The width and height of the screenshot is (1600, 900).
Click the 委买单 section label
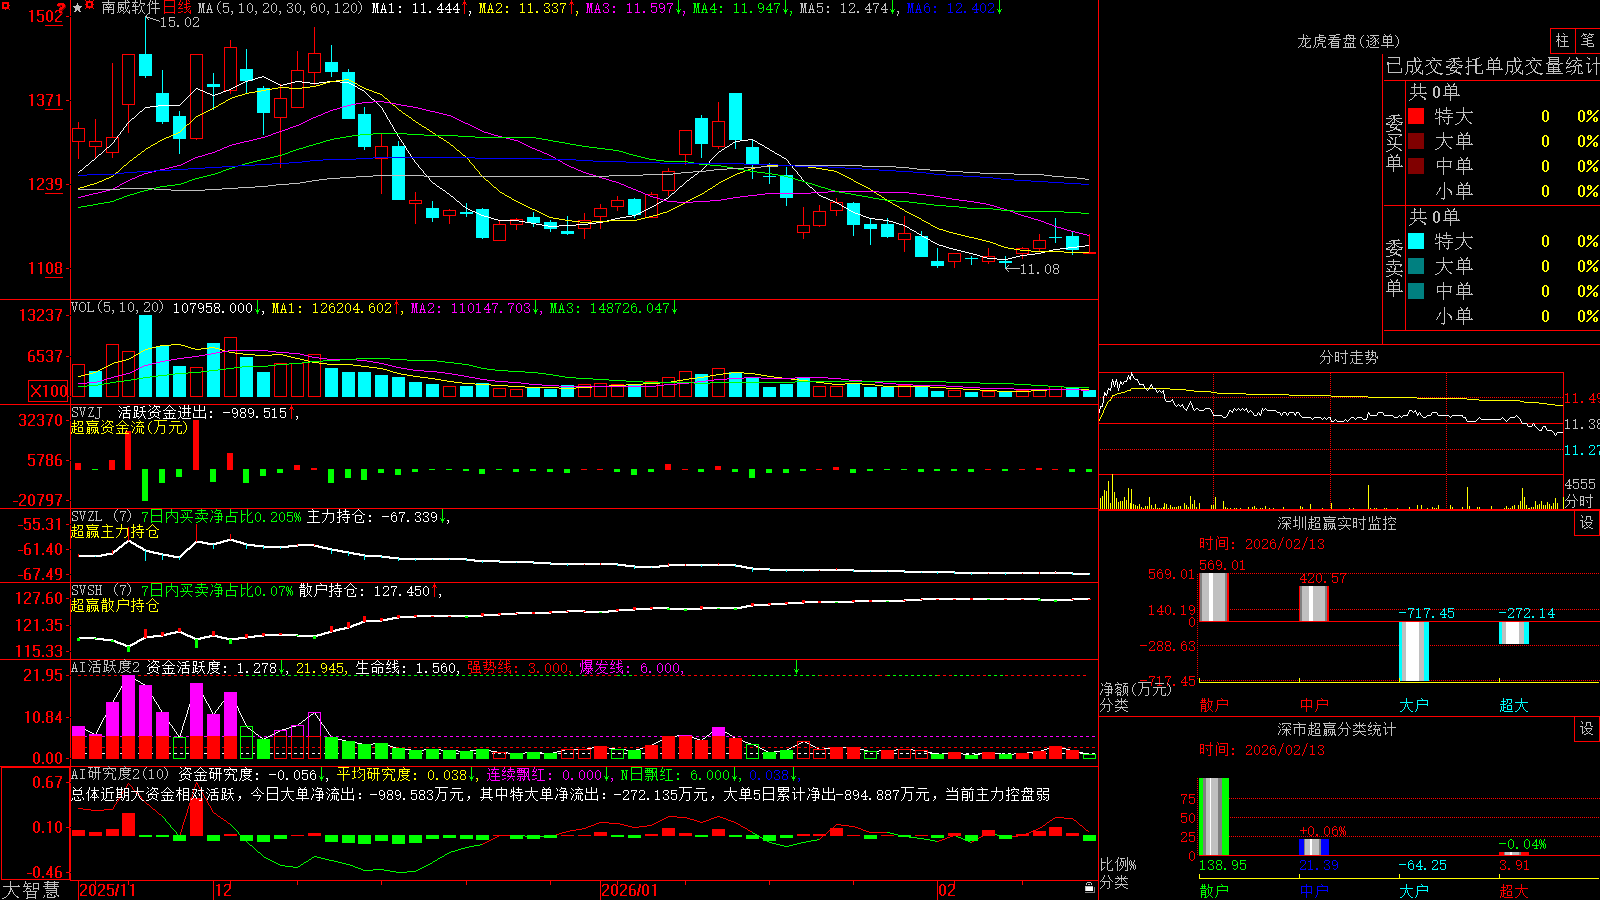(x=1394, y=143)
